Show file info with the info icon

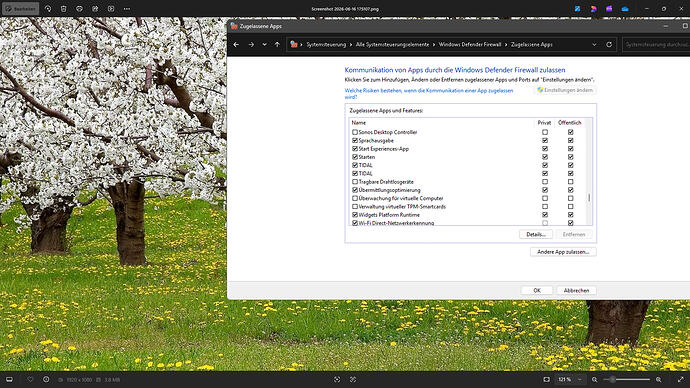coord(46,379)
